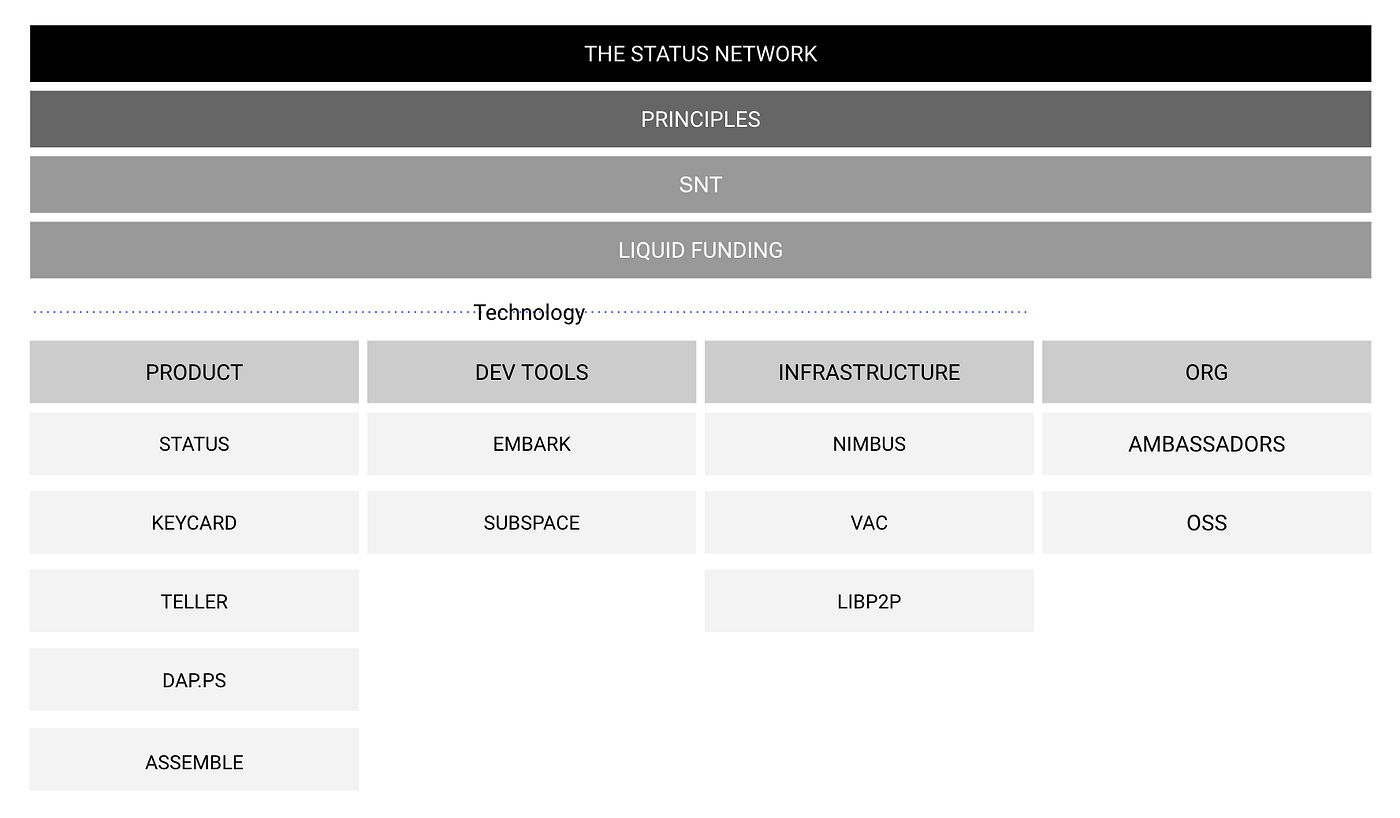Open the SUBSPACE box
Screen dimensions: 1400x818
531,522
